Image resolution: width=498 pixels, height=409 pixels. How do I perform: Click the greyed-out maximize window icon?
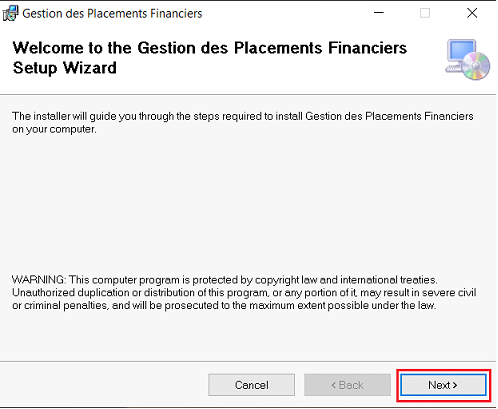(x=425, y=13)
